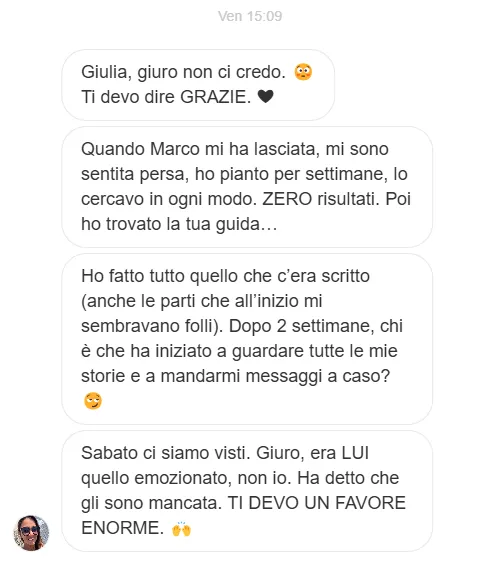Click the word GRAZIE in first message
Screen dimensions: 496x562
(215, 97)
